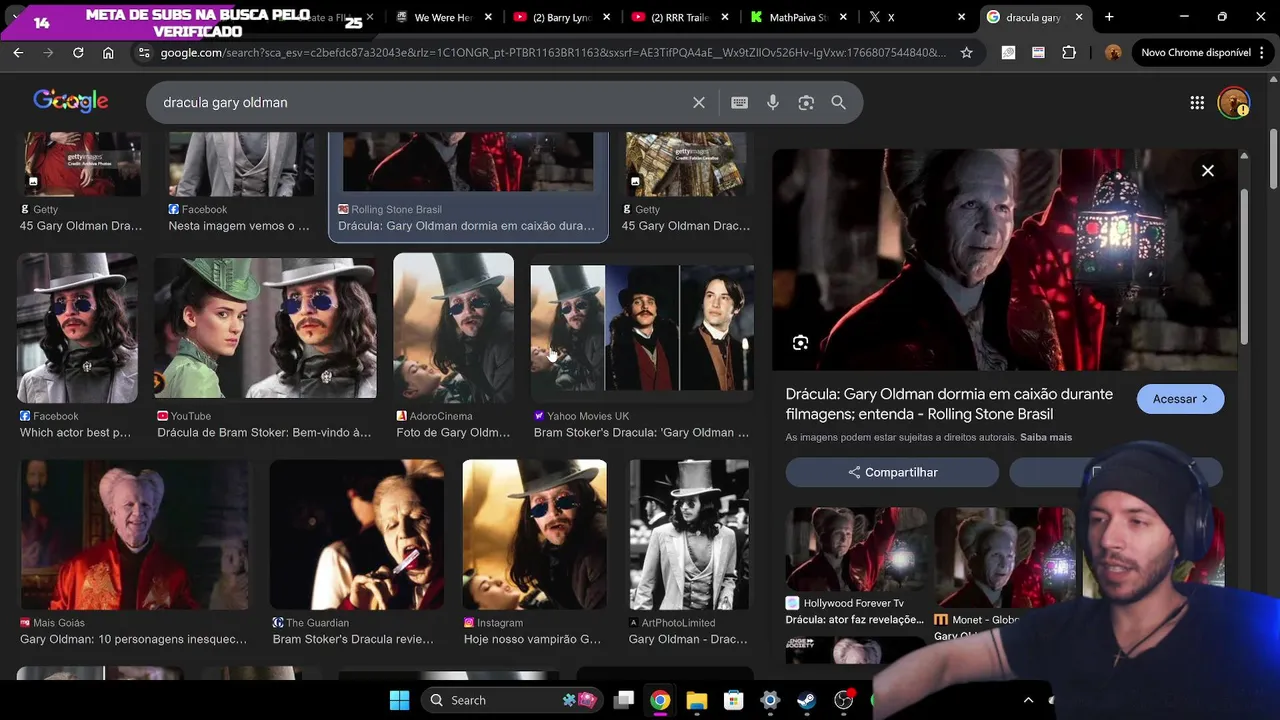Search inside preview image with Lens icon

pos(800,343)
